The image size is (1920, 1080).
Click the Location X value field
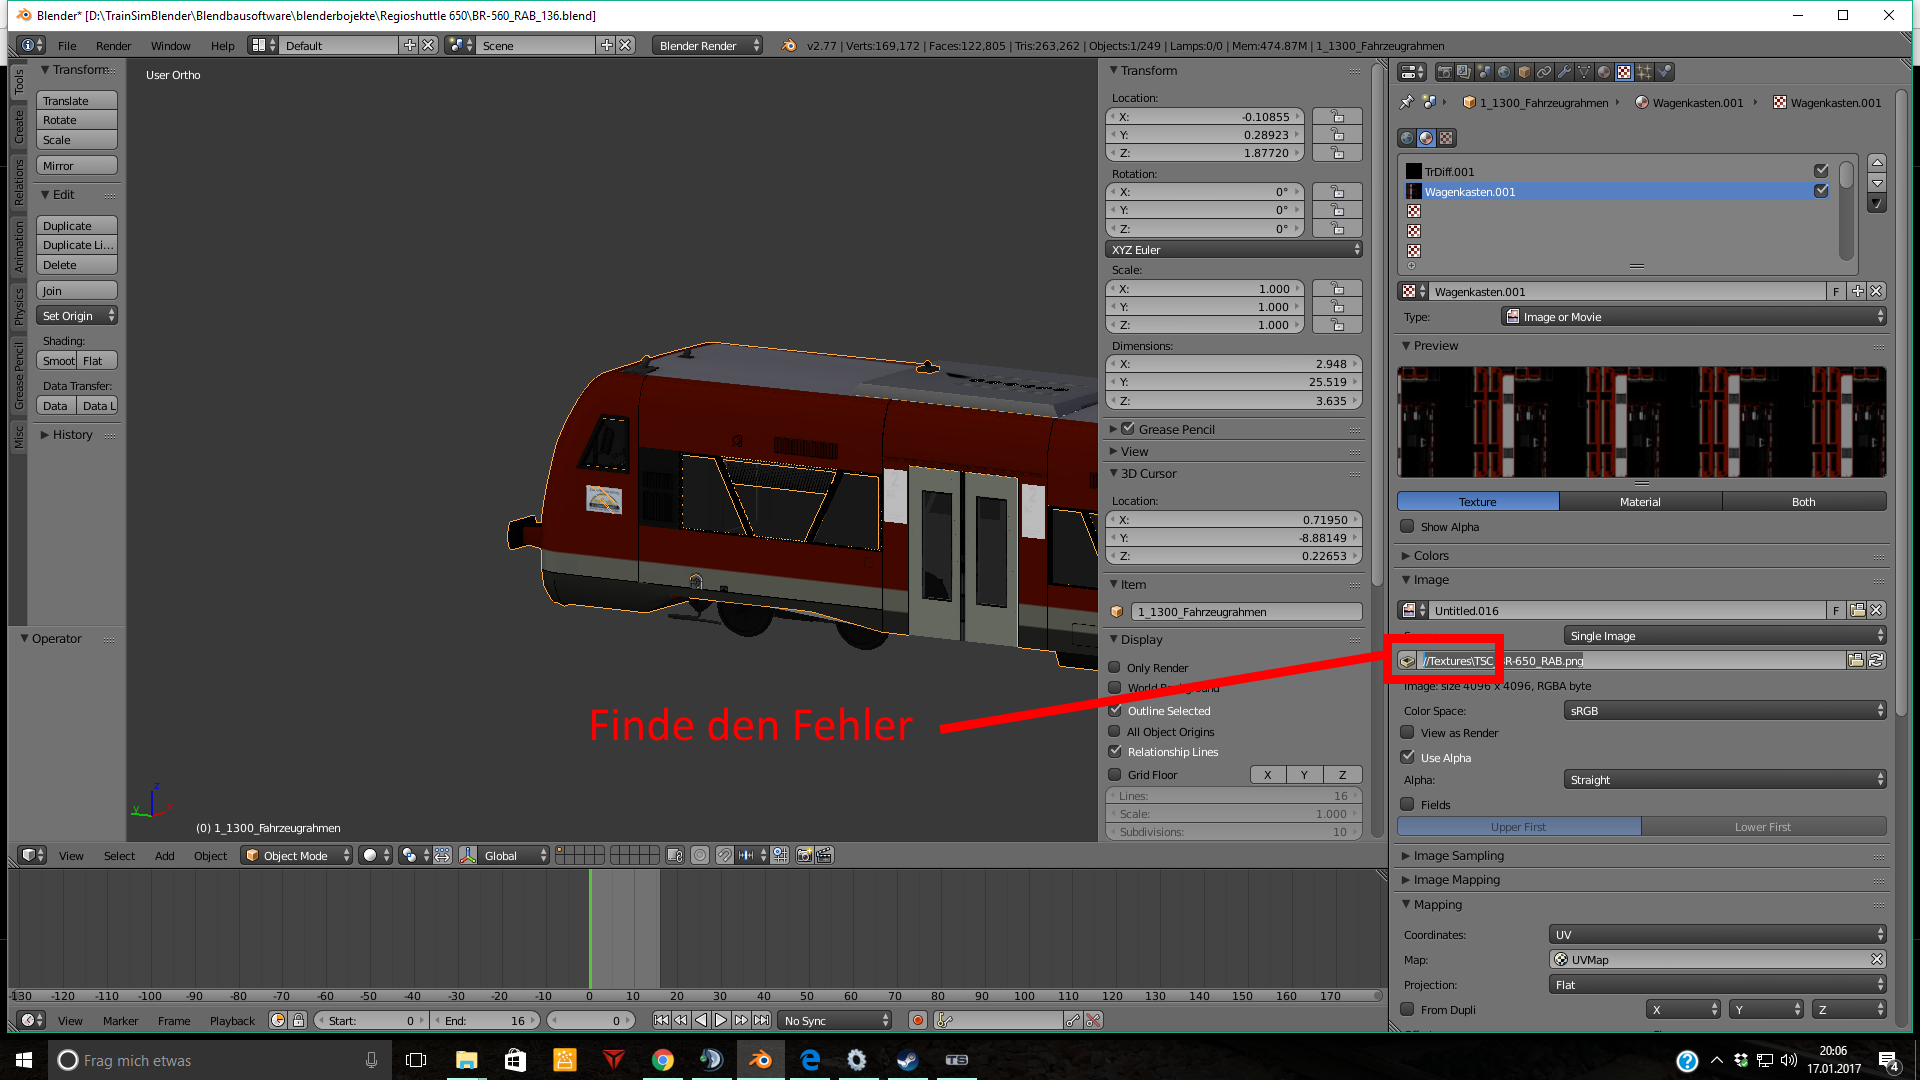[1205, 116]
